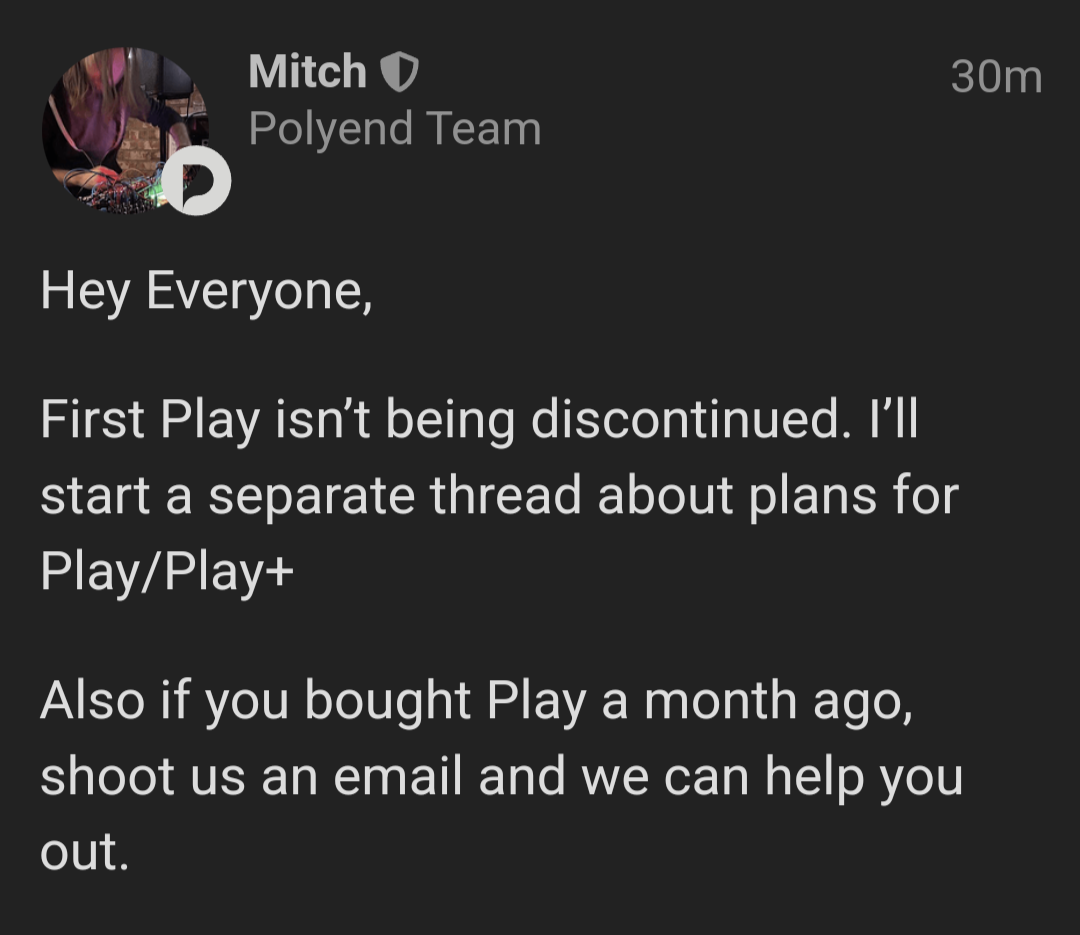Click the word Everyone in the greeting
Screen dimensions: 1080x935
click(260, 292)
